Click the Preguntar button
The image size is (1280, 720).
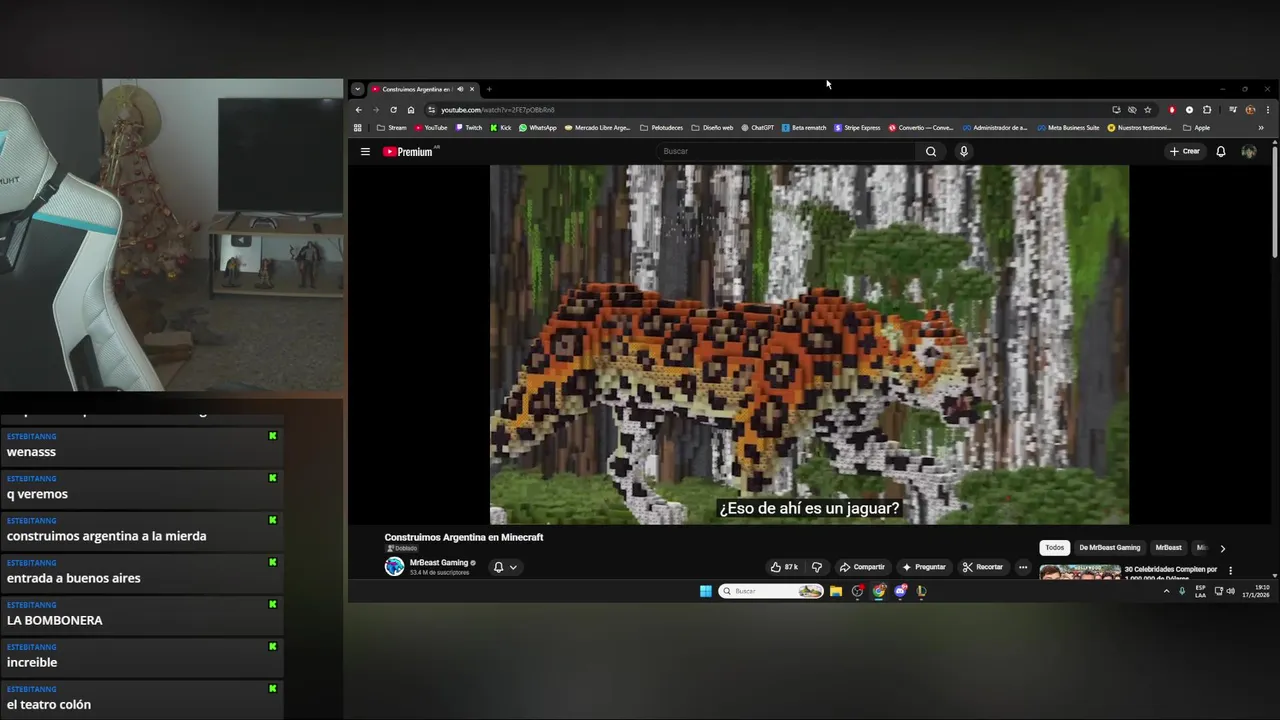pyautogui.click(x=923, y=567)
